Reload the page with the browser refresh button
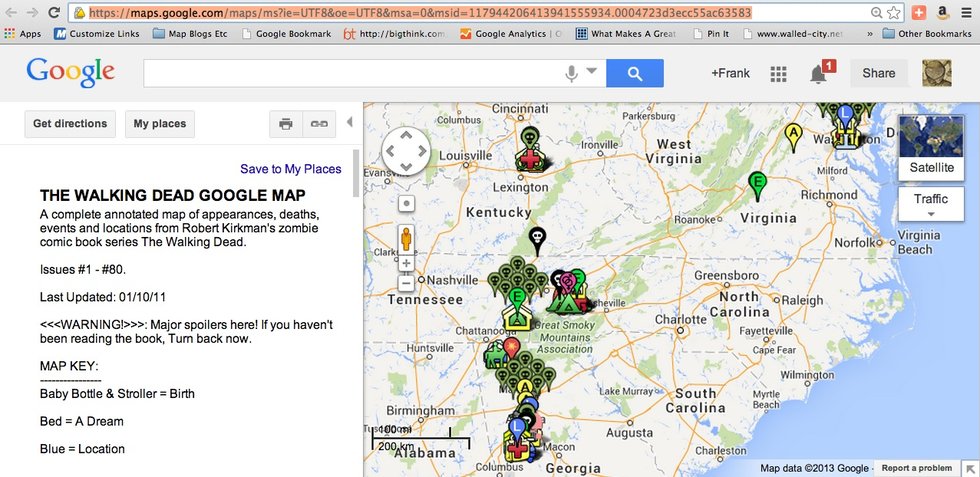The width and height of the screenshot is (980, 477). pyautogui.click(x=54, y=13)
